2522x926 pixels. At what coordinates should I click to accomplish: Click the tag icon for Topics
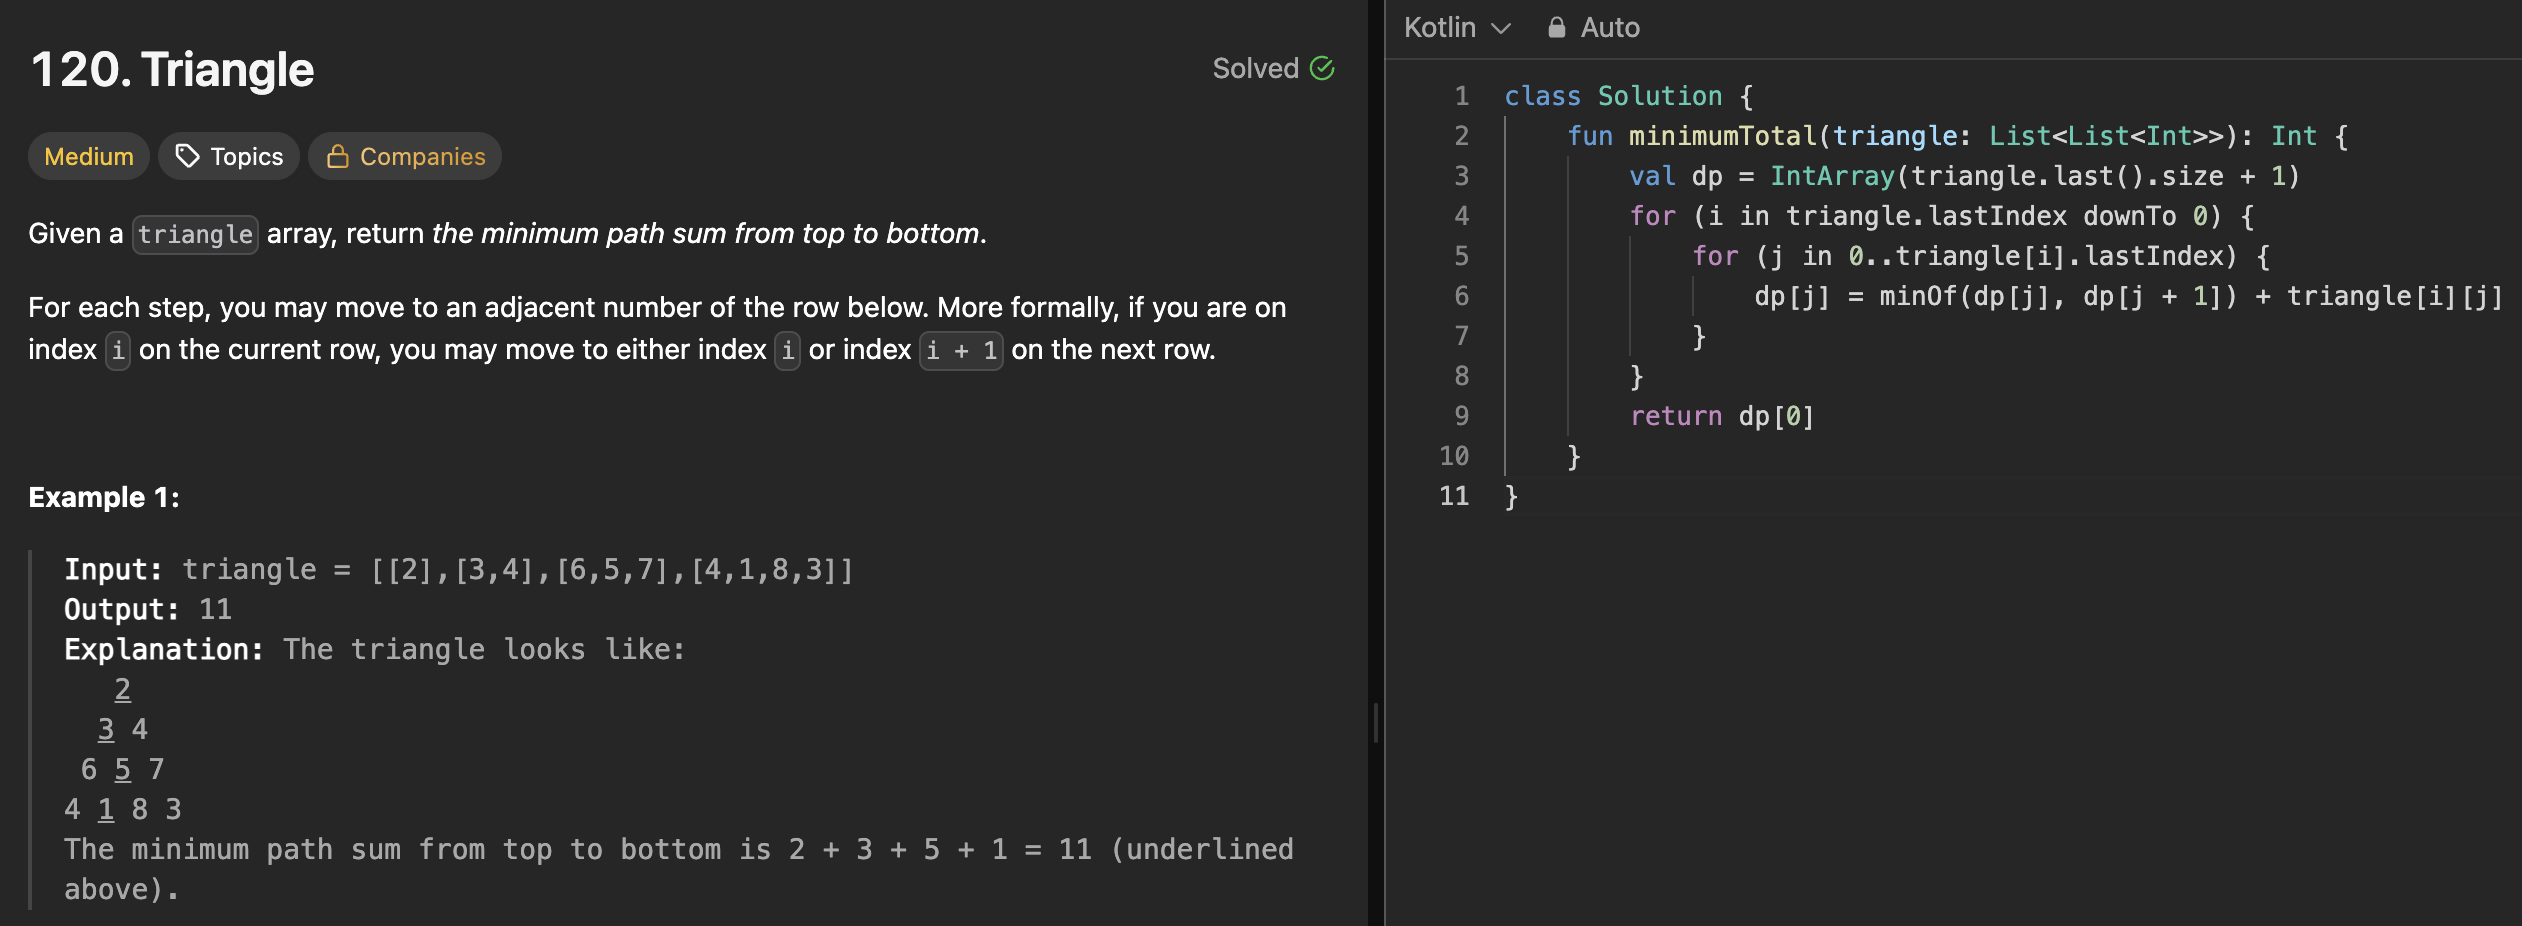[x=187, y=156]
